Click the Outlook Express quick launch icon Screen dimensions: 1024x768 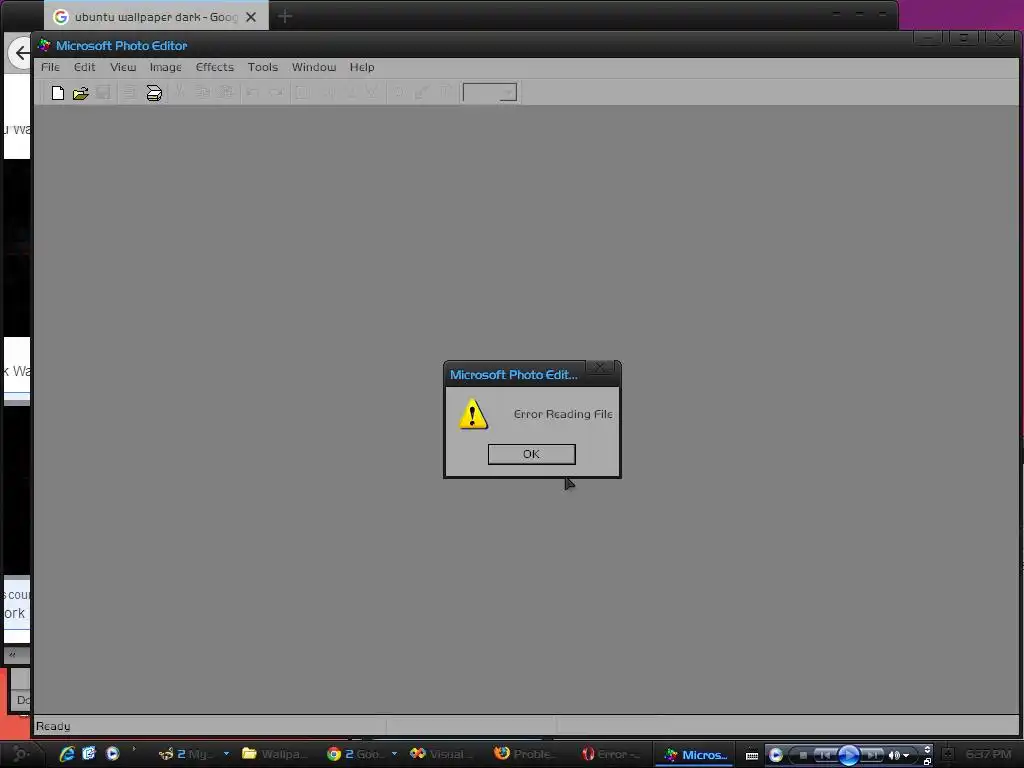tap(89, 754)
